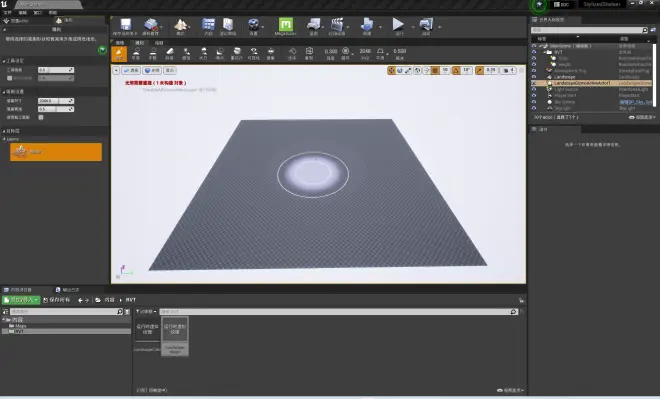
Task: Select the translate gizmo mode icon
Action: click(x=391, y=70)
